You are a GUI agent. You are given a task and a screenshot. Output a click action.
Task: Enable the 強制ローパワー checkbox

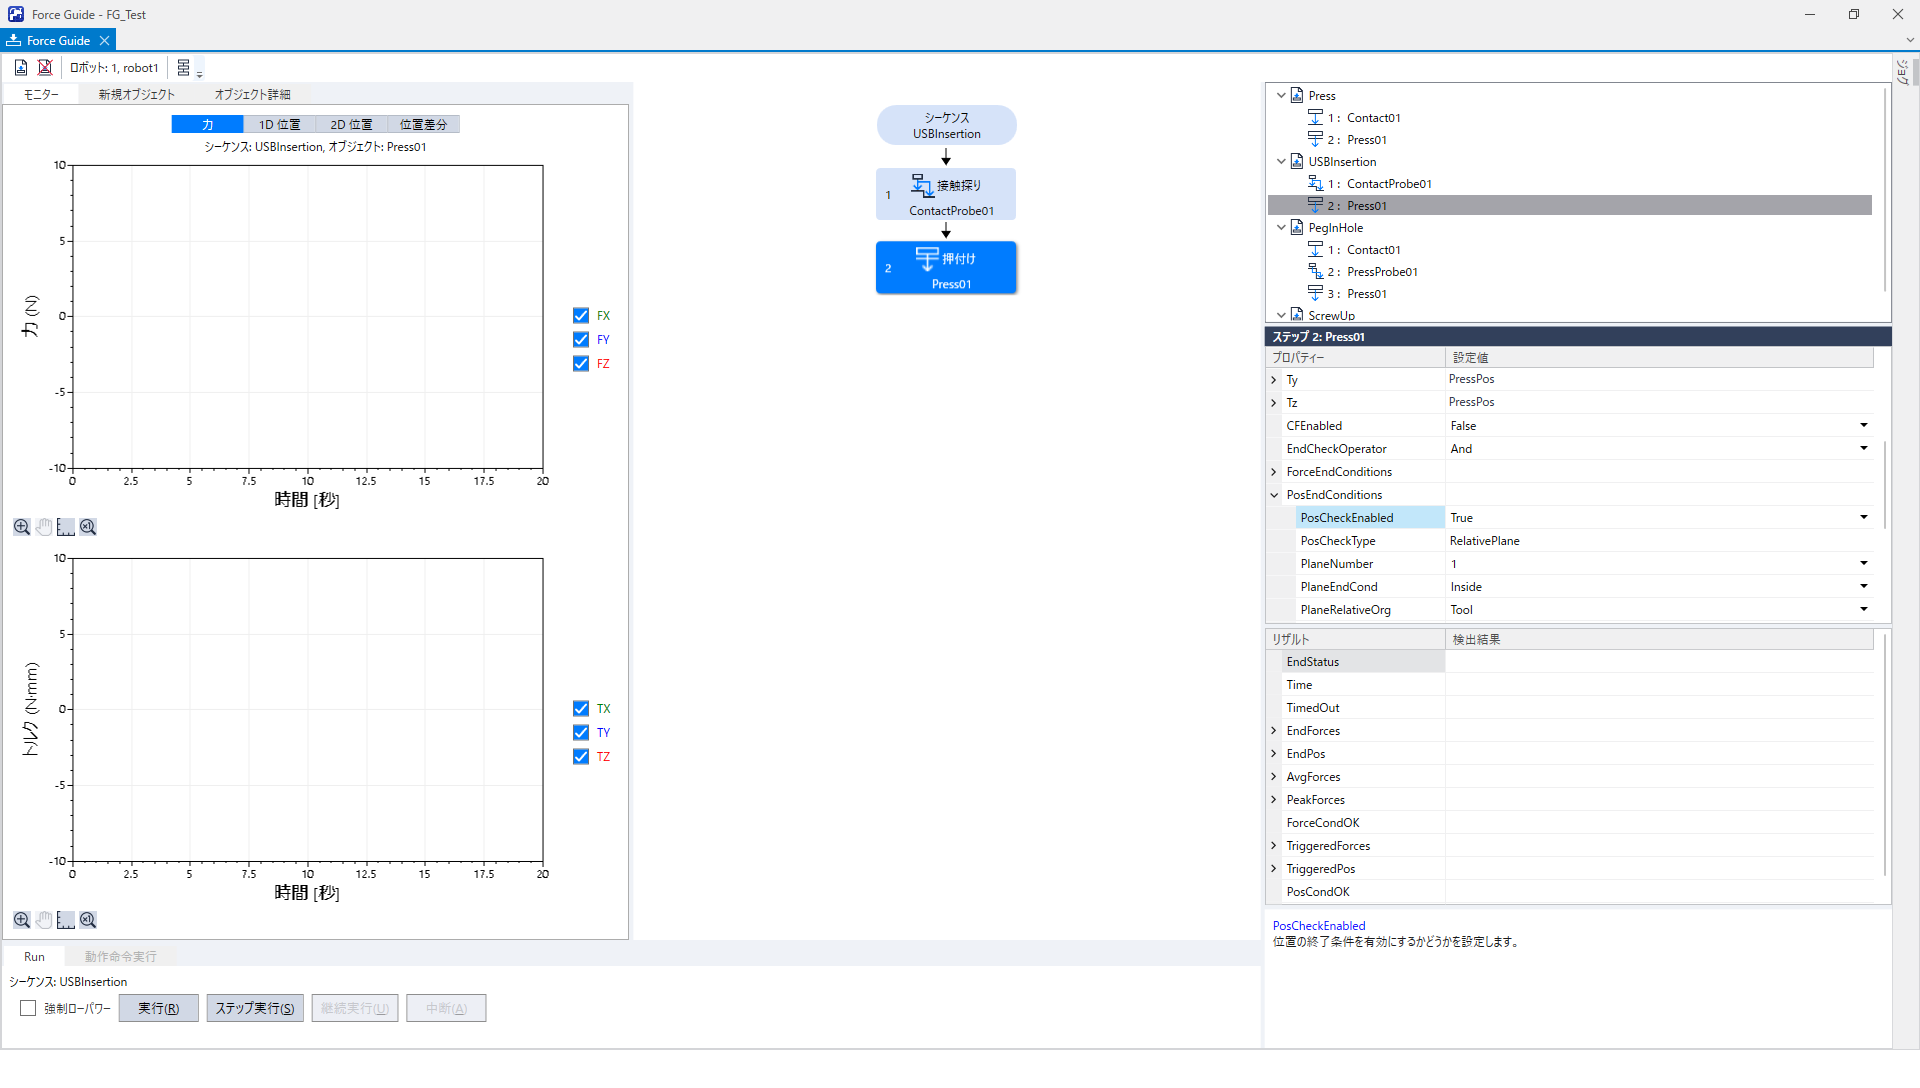pos(28,1008)
